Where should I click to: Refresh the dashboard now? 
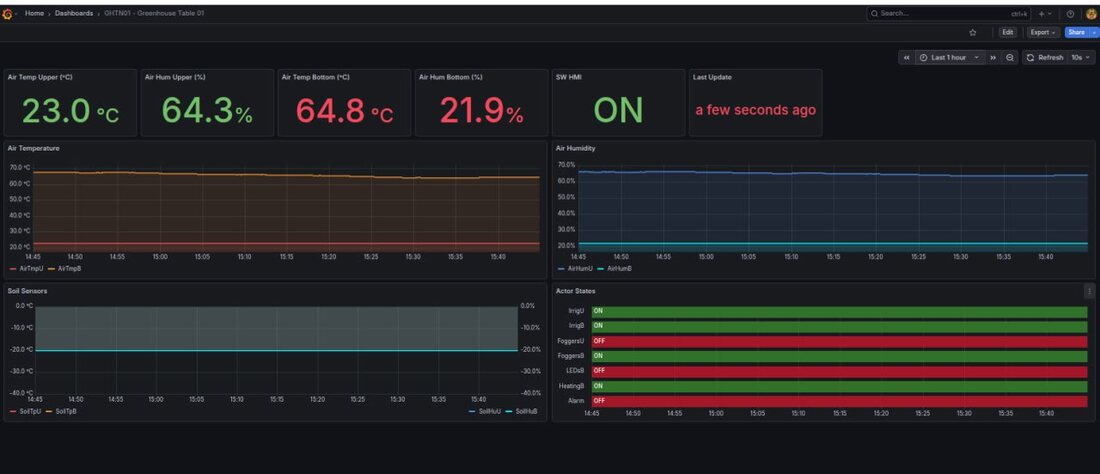click(x=1045, y=57)
